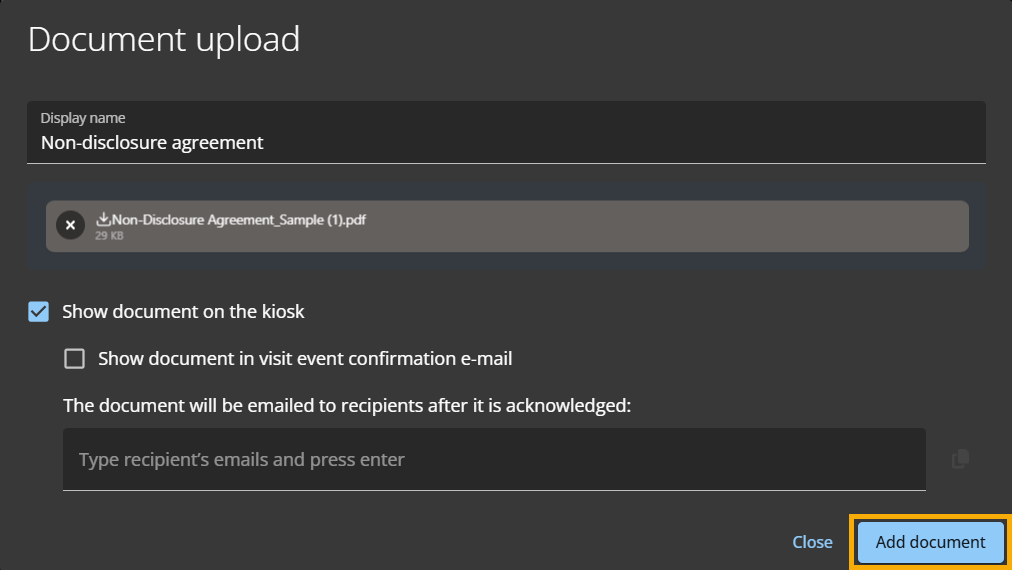This screenshot has width=1012, height=570.
Task: Click the 'emailed to recipients after acknowledged' note
Action: (x=347, y=406)
